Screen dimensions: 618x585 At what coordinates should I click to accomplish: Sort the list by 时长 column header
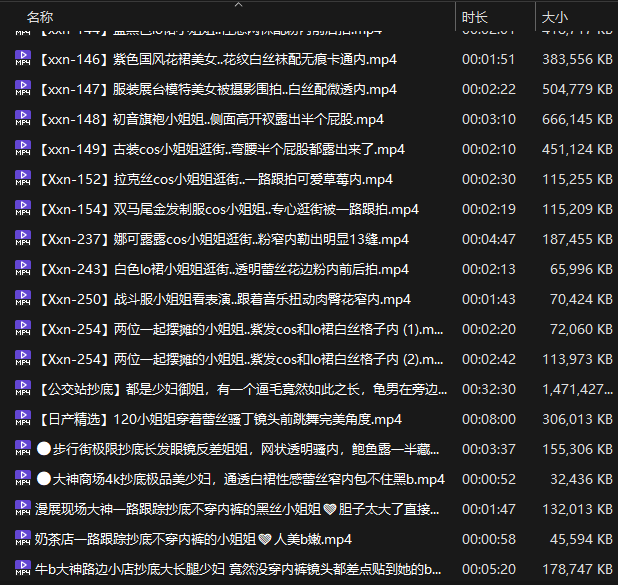[x=474, y=17]
